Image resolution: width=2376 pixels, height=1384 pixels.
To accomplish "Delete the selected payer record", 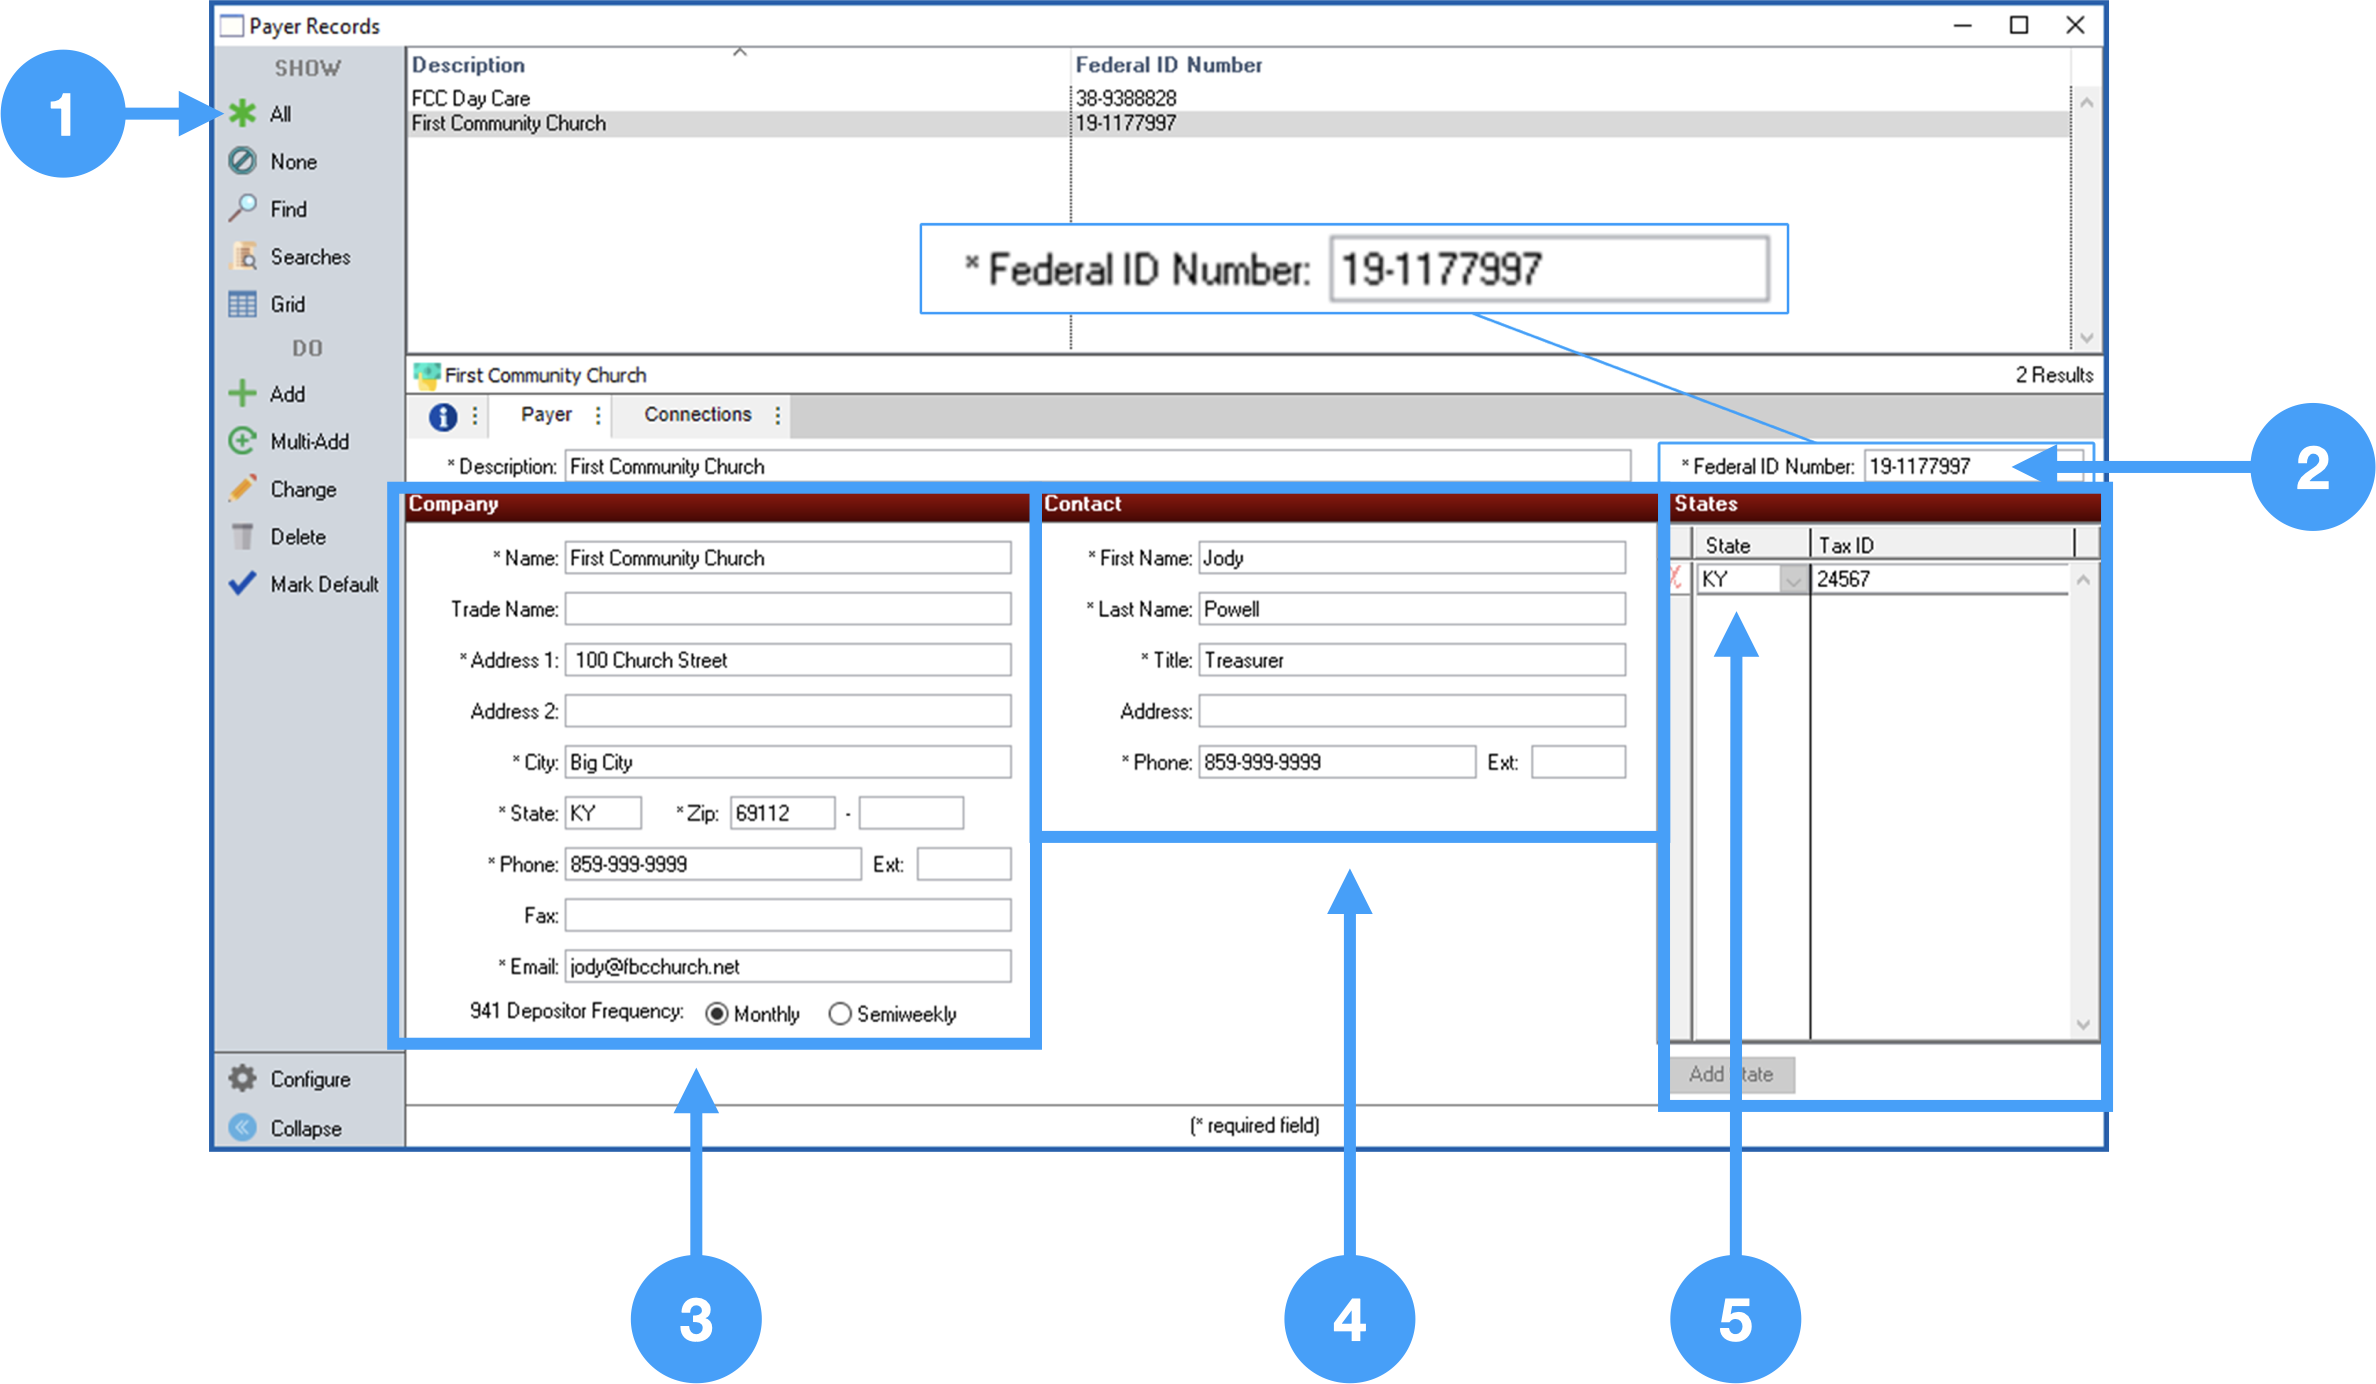I will click(243, 536).
